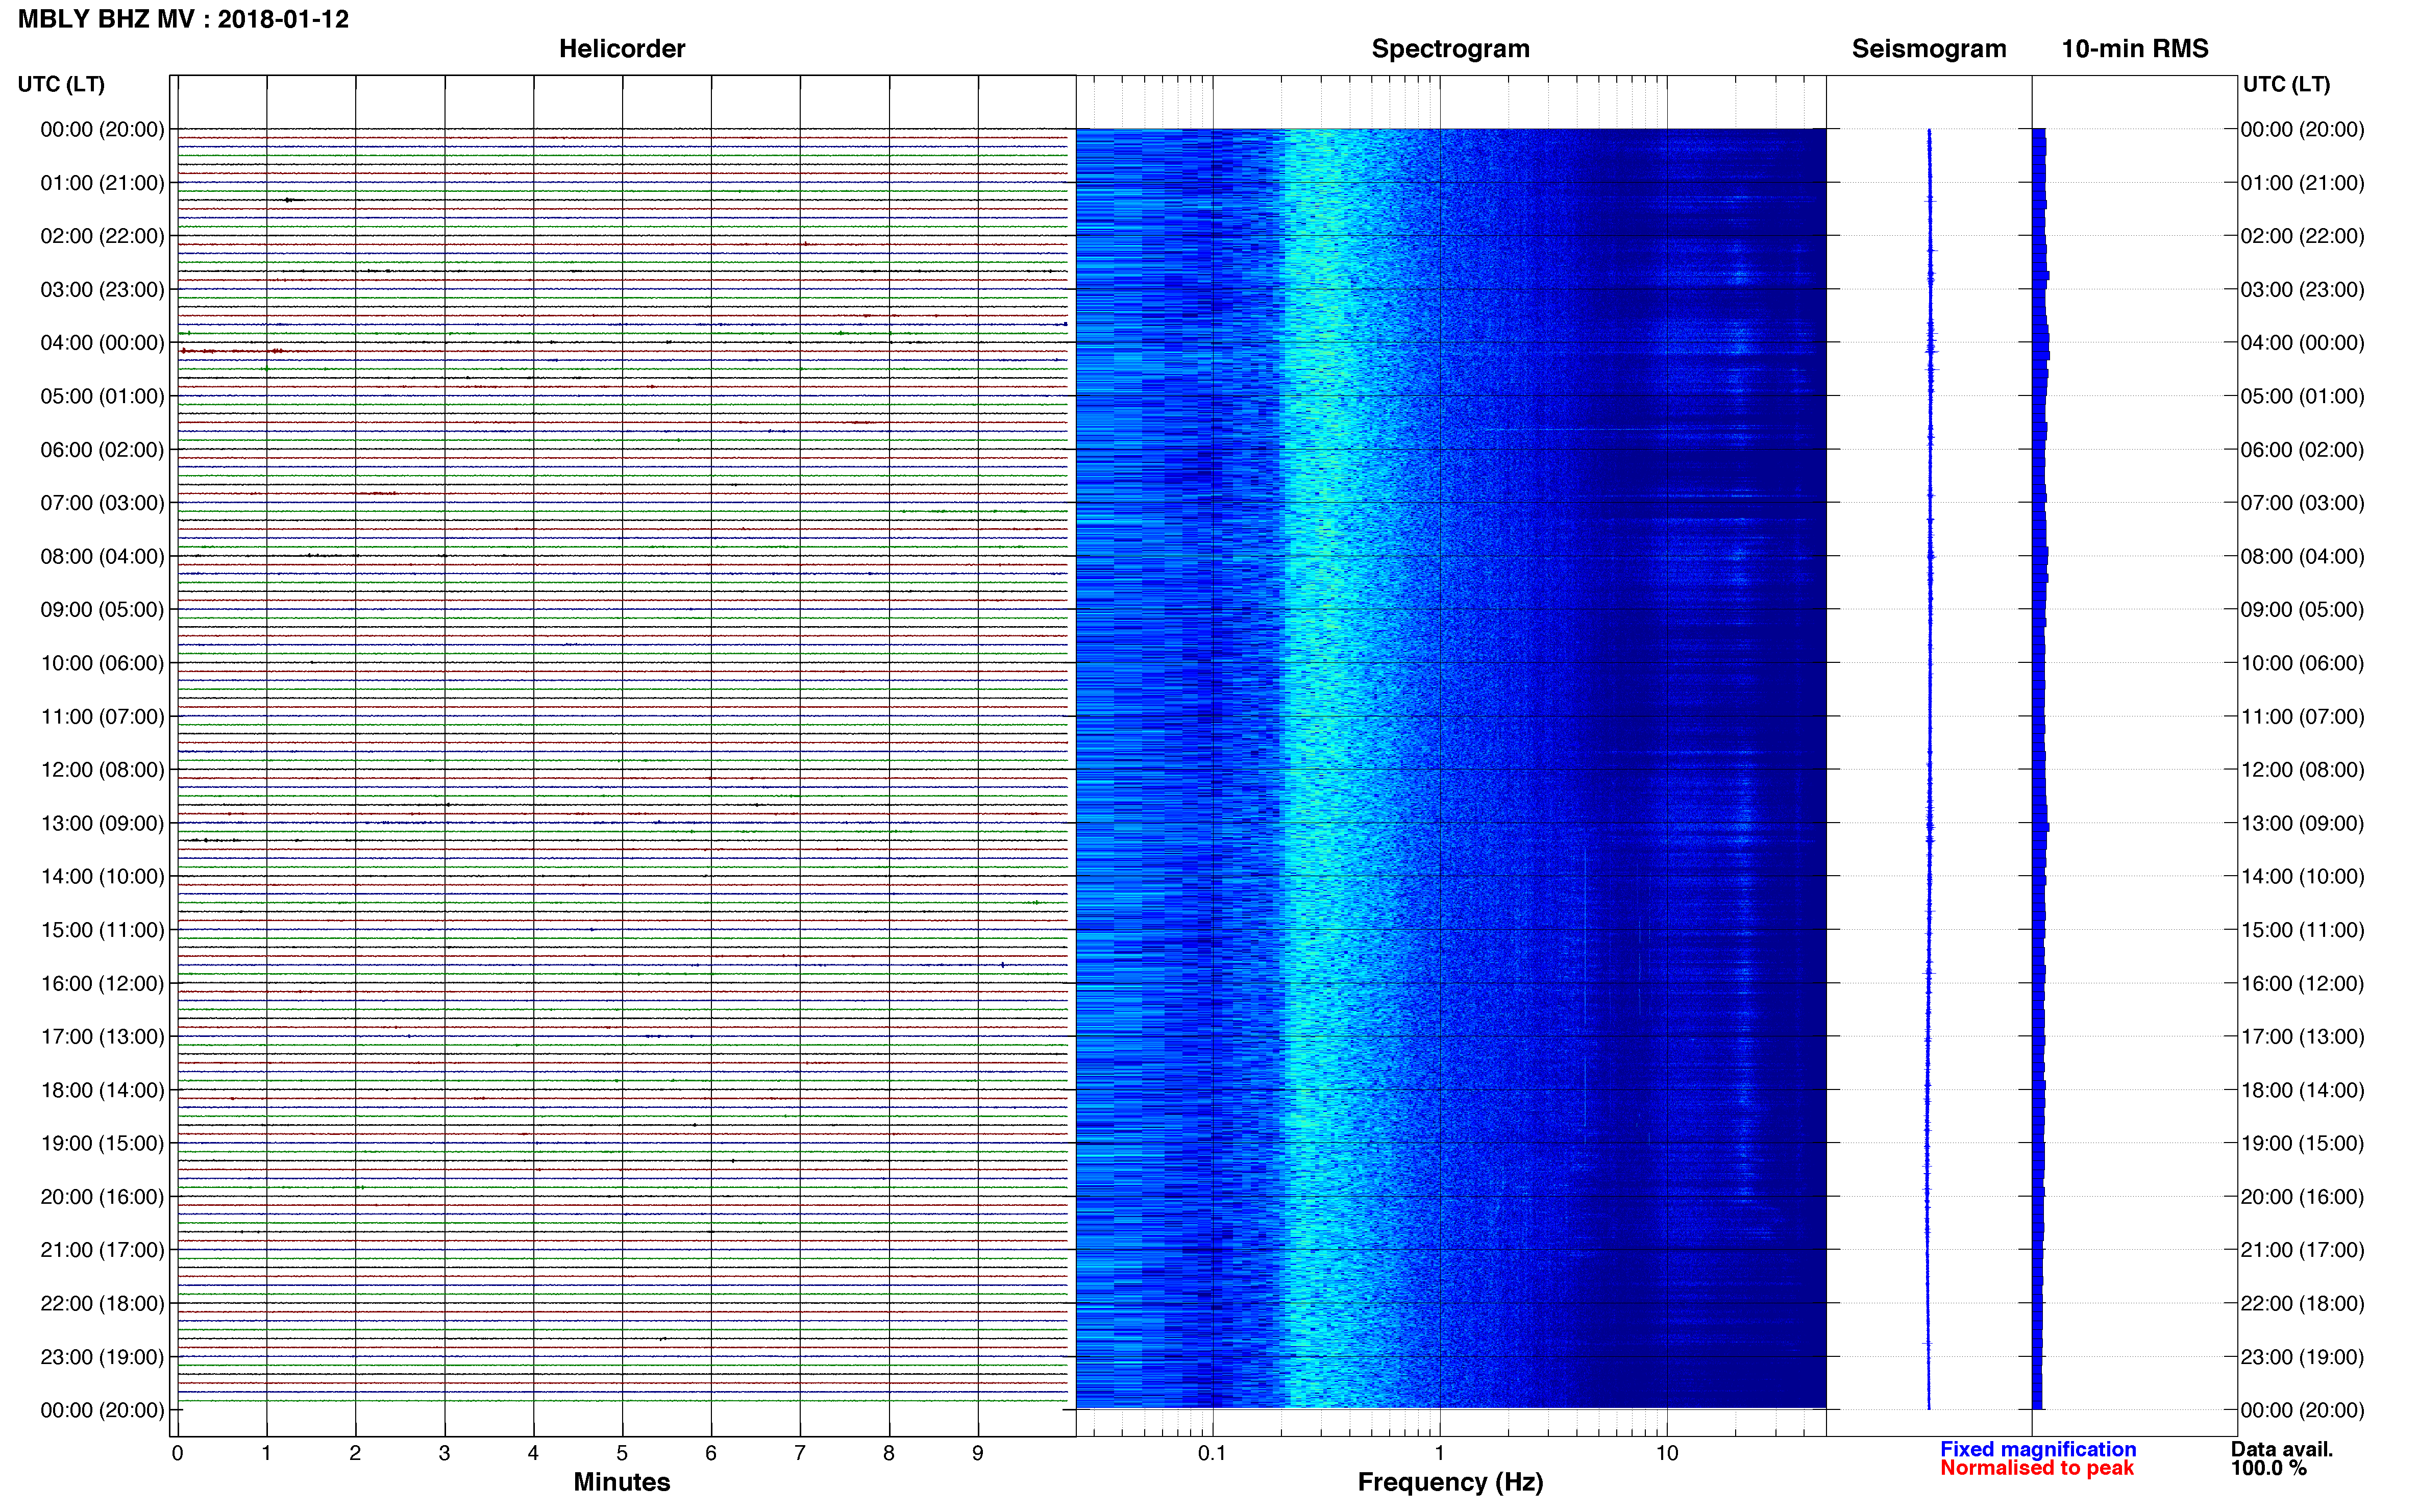2419x1512 pixels.
Task: Click the left '23:00 (19:00)' time label
Action: pyautogui.click(x=102, y=1357)
